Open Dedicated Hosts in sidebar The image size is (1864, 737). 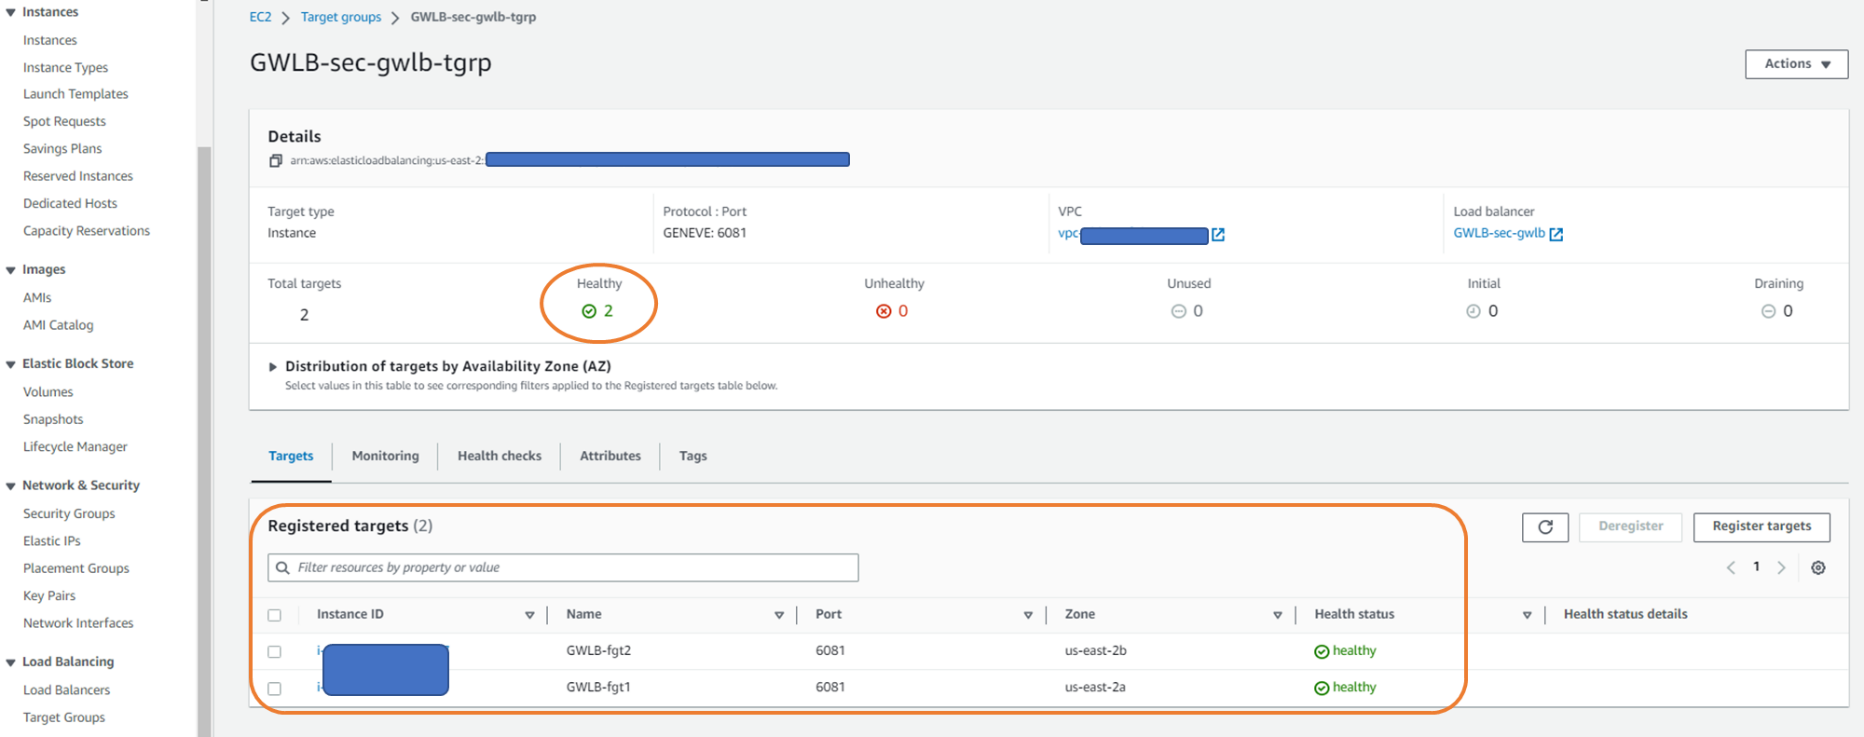(70, 204)
